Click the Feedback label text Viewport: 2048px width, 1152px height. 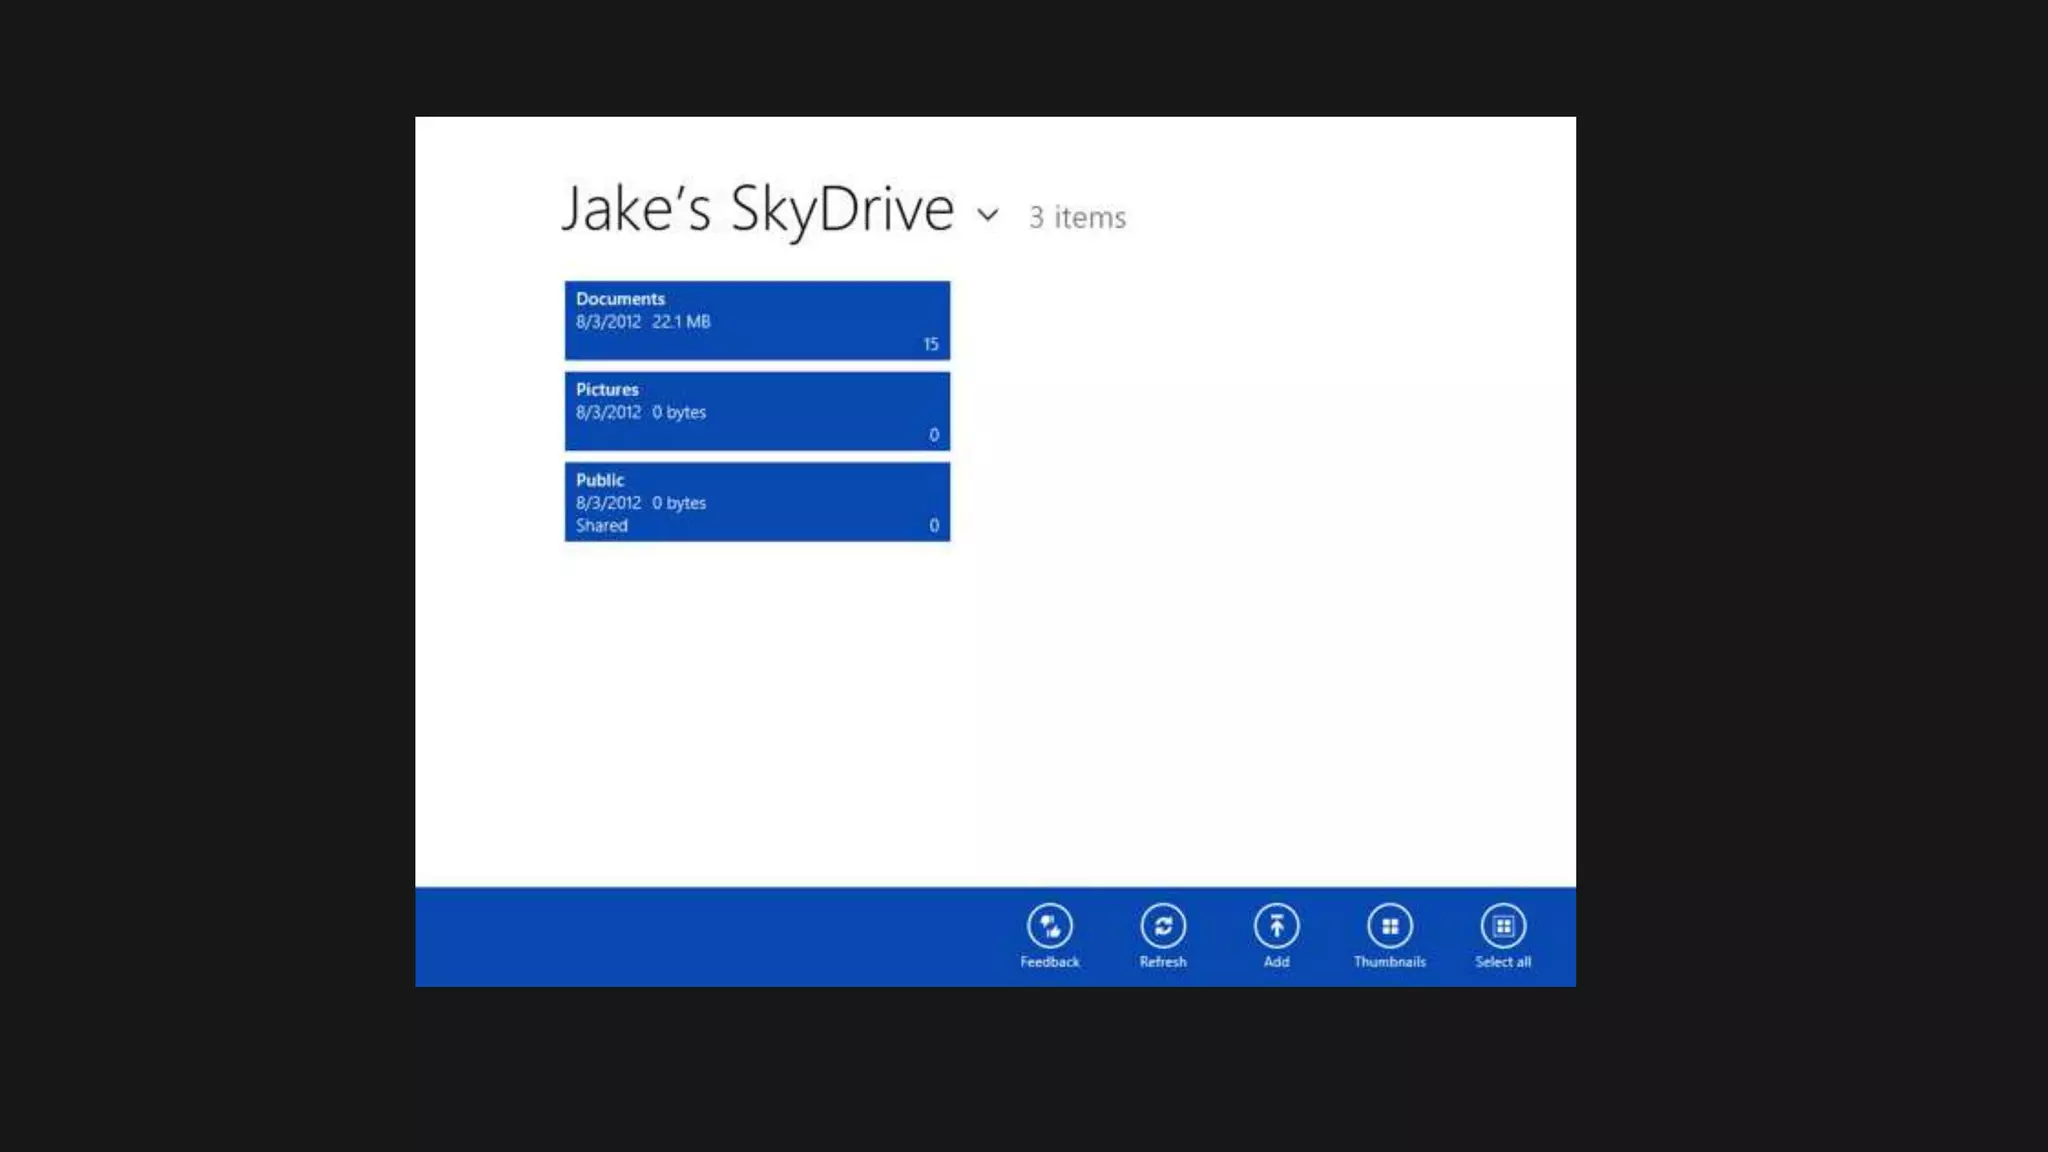1049,962
